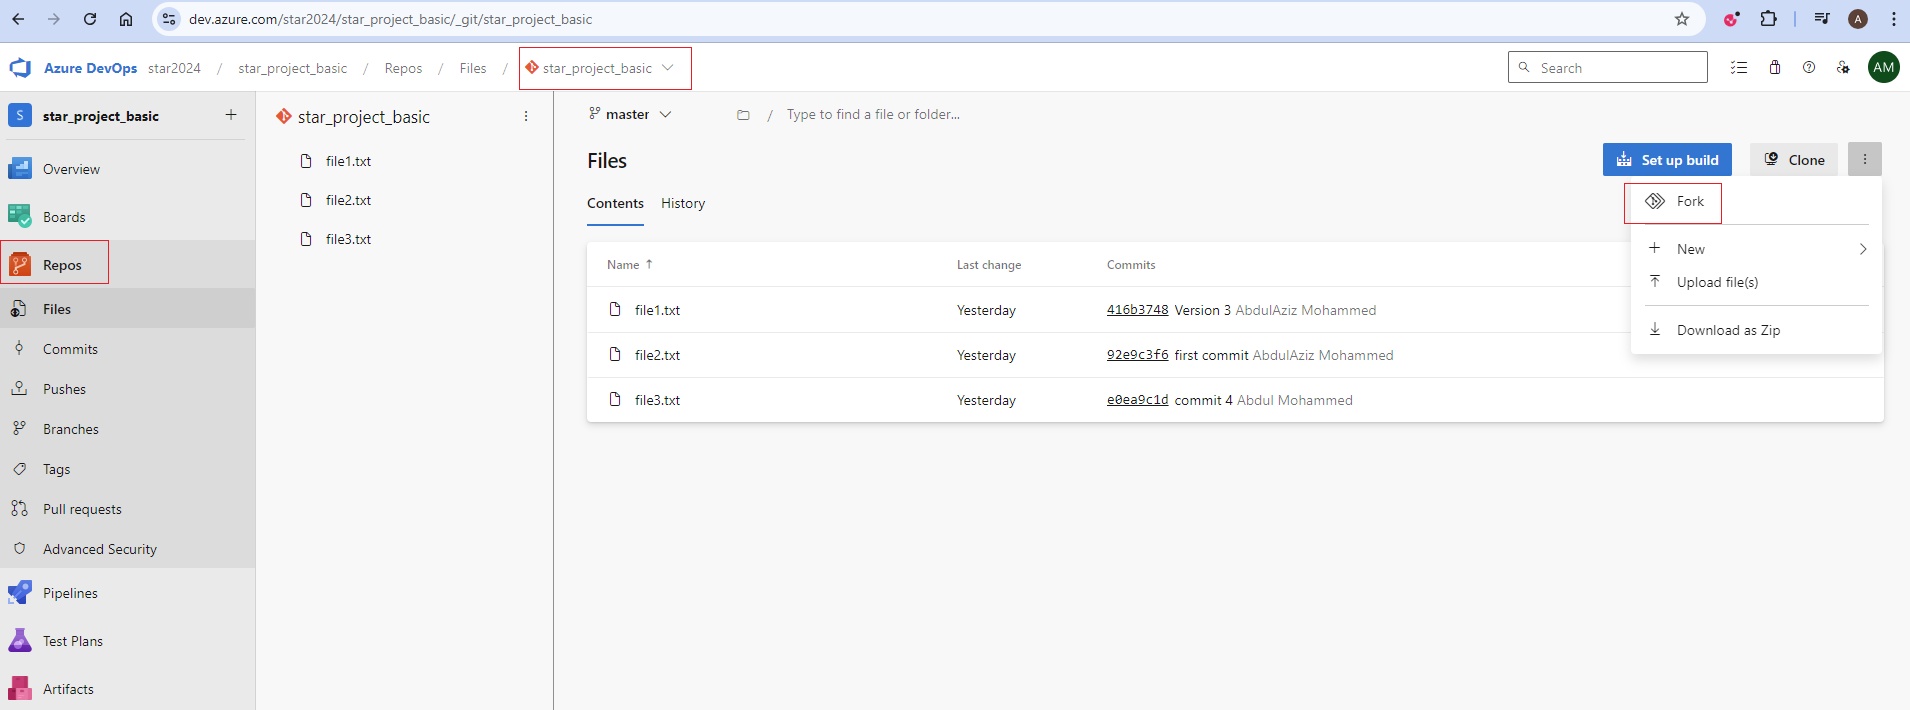The width and height of the screenshot is (1910, 710).
Task: Add new item with plus next to project name
Action: coord(231,115)
